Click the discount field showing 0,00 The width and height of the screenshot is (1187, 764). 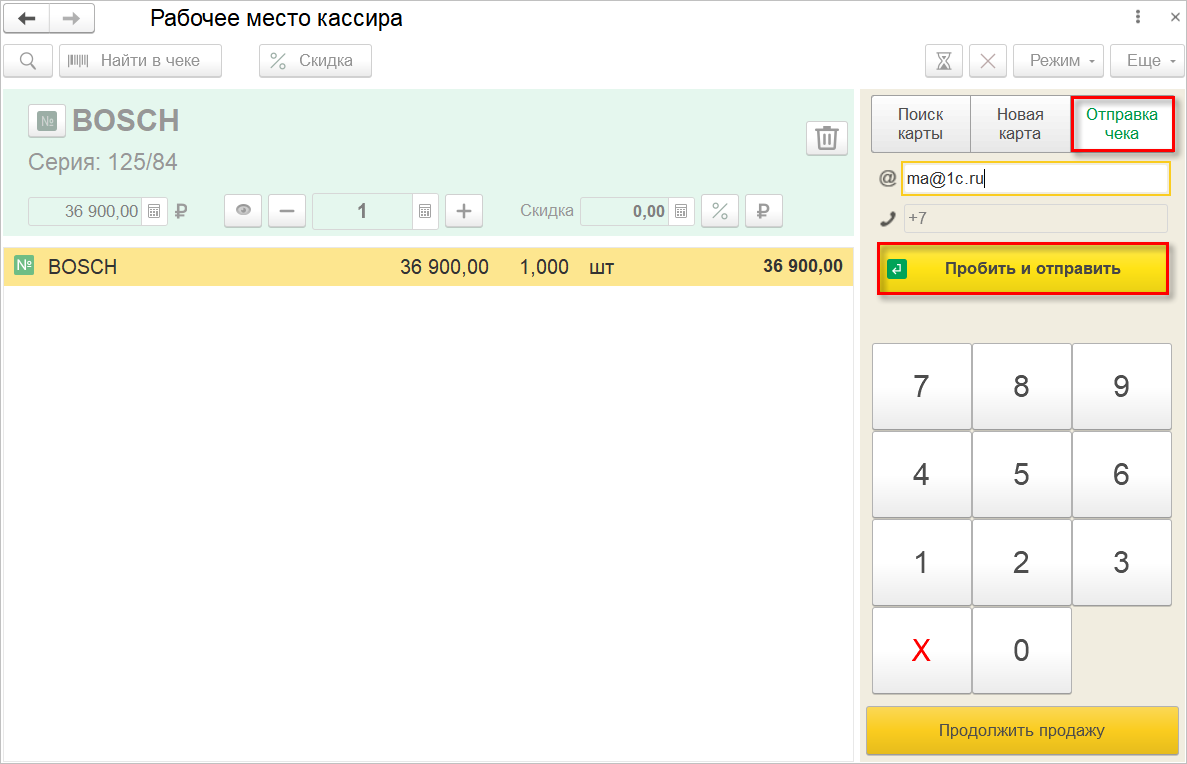[625, 211]
